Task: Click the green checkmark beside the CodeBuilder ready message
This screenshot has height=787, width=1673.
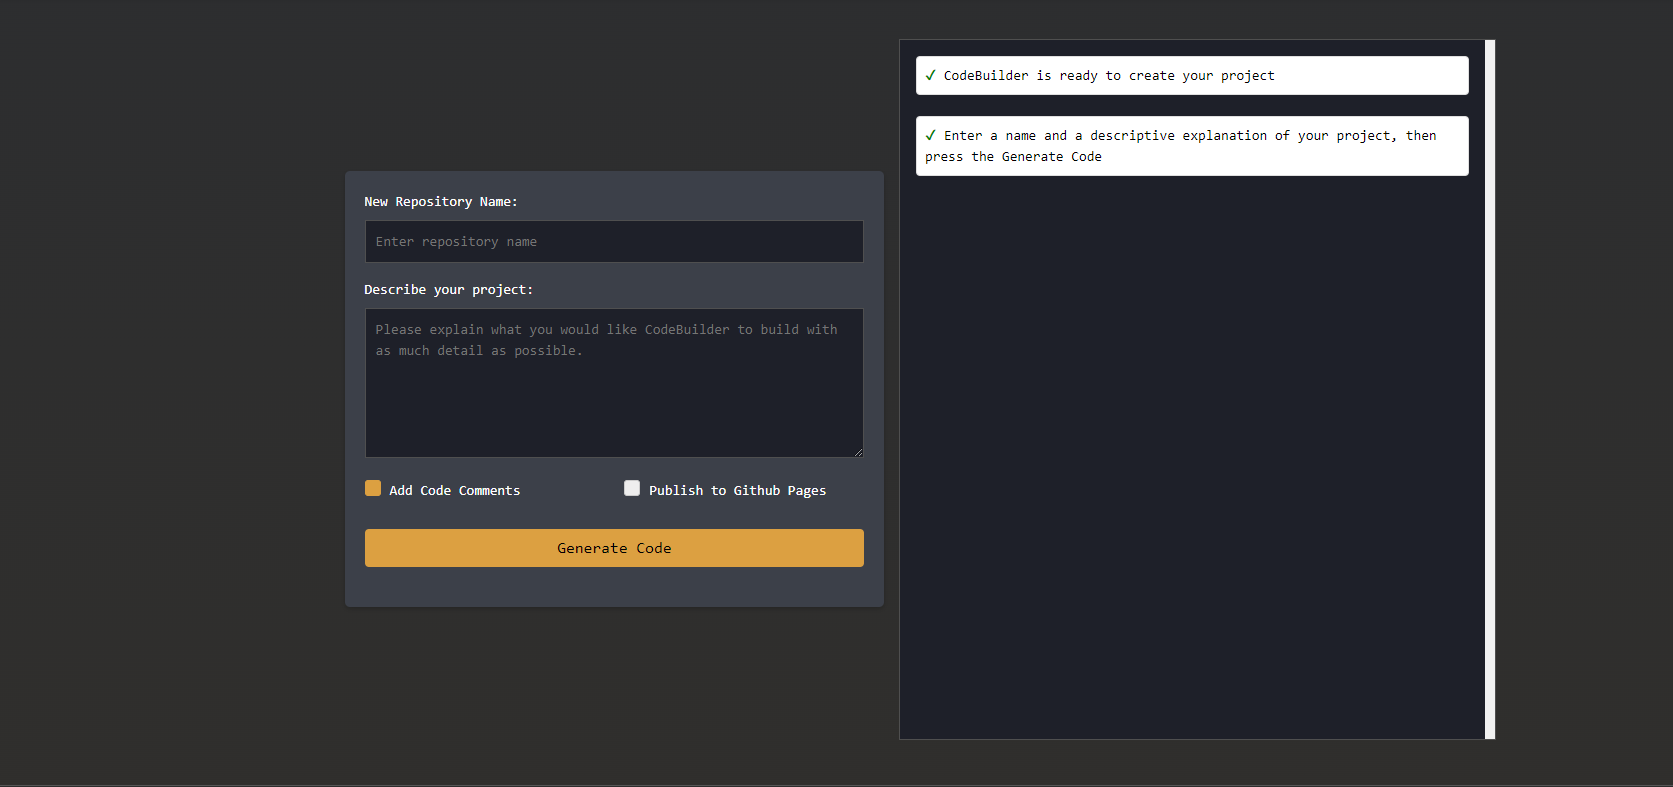Action: click(x=931, y=75)
